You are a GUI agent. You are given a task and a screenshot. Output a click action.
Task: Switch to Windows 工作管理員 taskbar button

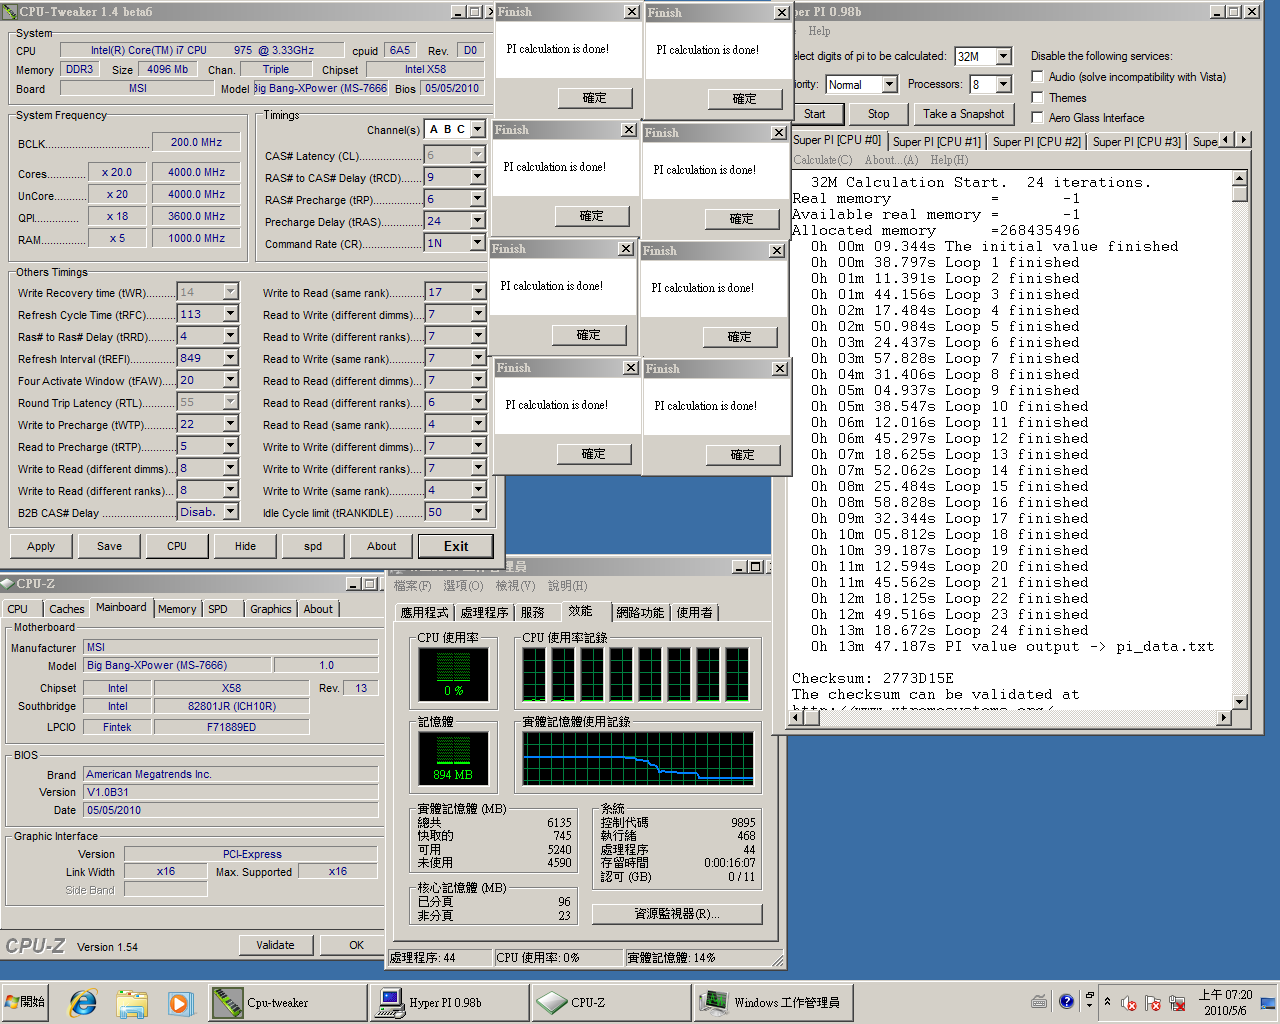pos(773,1002)
